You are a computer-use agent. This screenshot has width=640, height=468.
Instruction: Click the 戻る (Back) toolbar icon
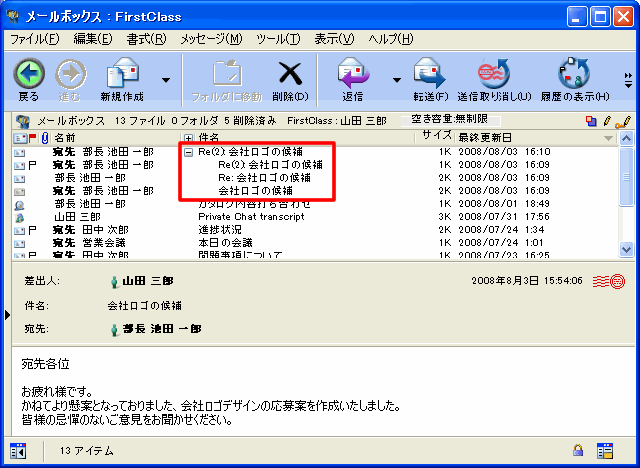coord(29,73)
